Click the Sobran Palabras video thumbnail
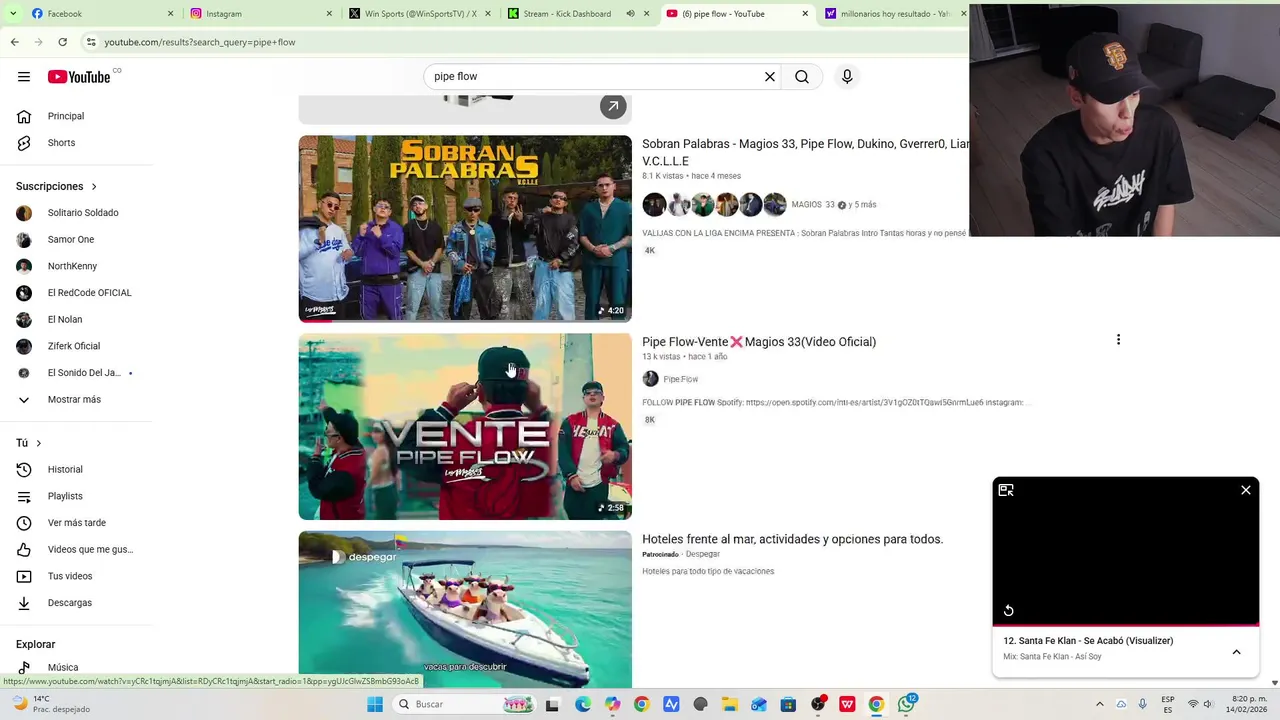The width and height of the screenshot is (1280, 720). coord(465,229)
